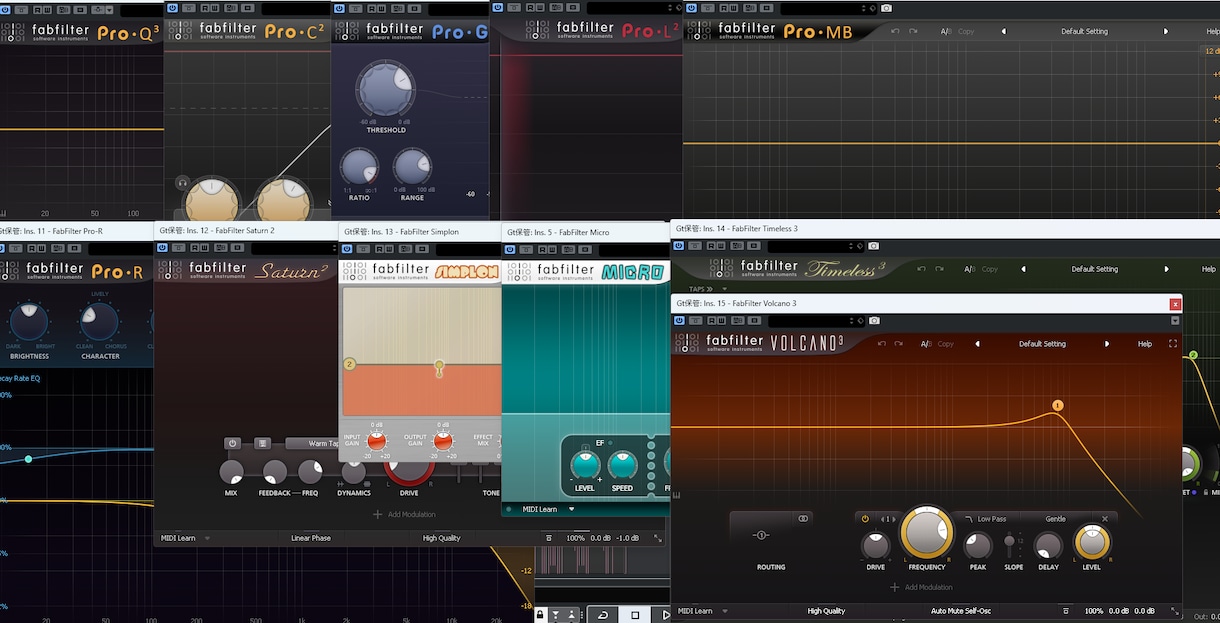This screenshot has width=1220, height=623.
Task: Click the Volcano 3 footer output options icon
Action: tap(1066, 610)
